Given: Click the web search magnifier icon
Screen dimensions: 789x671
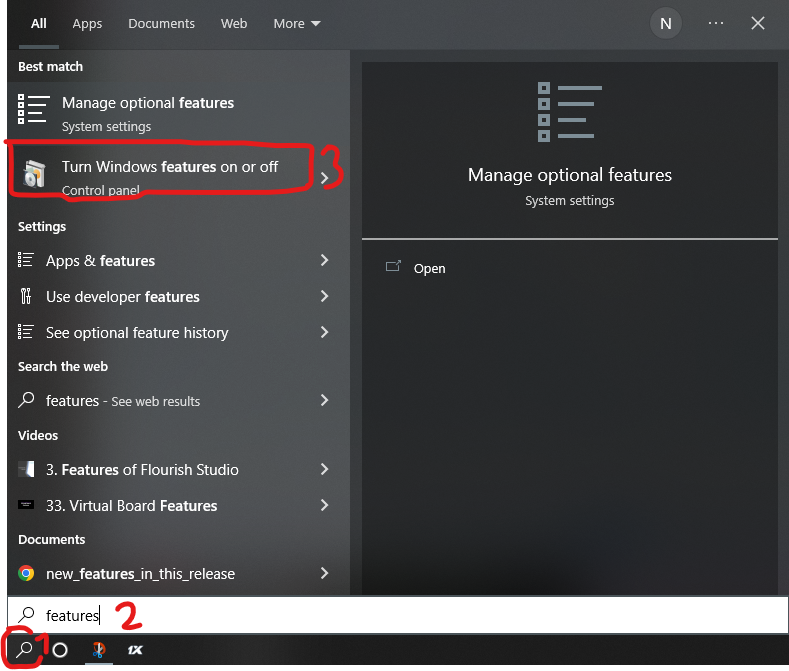Looking at the screenshot, I should (x=26, y=400).
